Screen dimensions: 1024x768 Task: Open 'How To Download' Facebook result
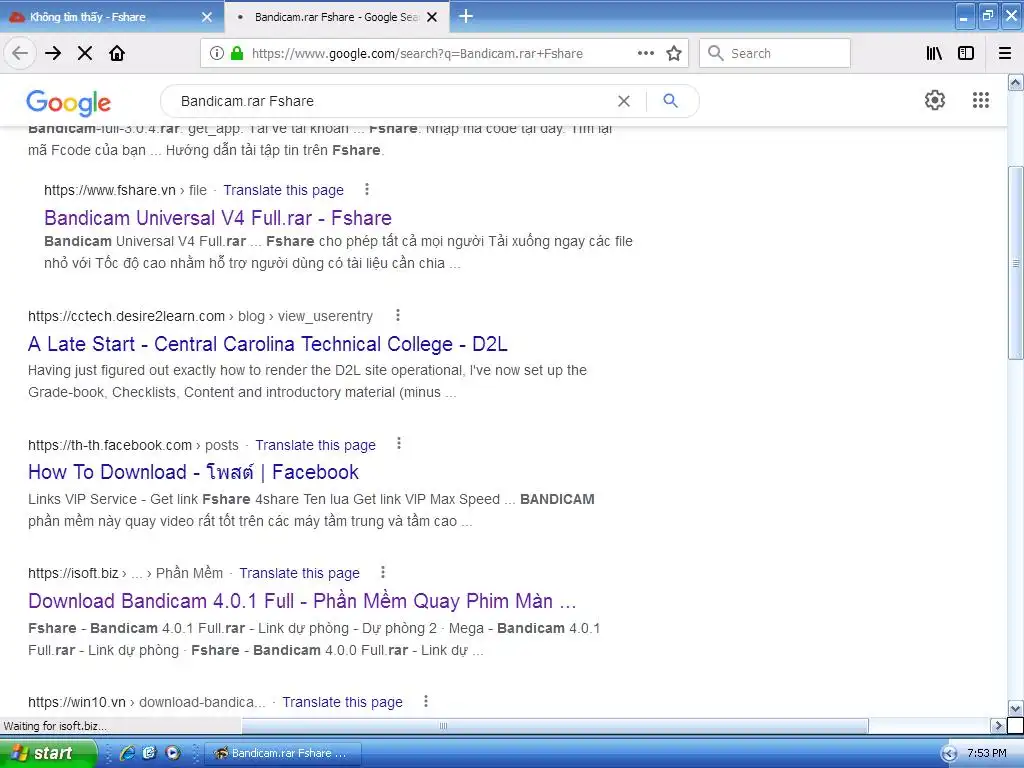pos(193,472)
